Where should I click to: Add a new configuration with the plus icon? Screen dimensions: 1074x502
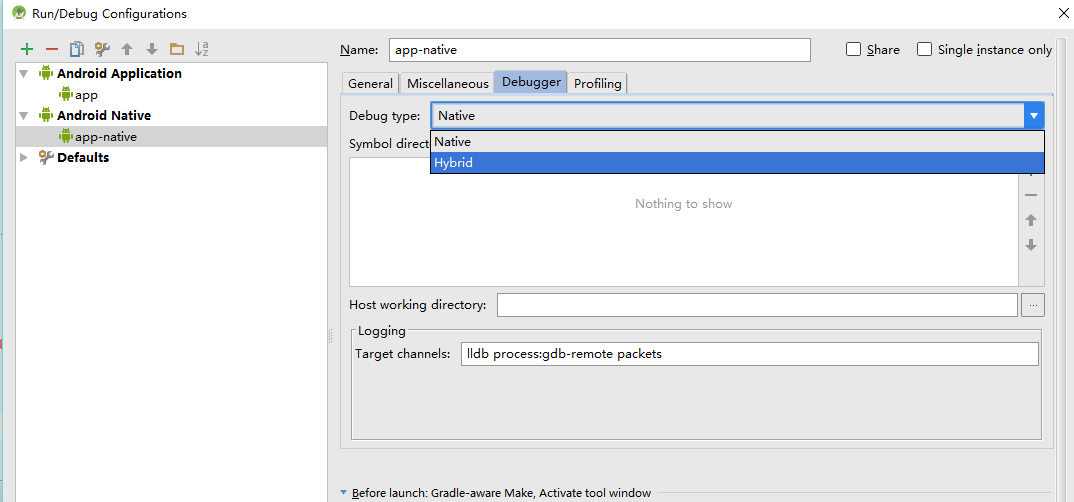pyautogui.click(x=27, y=49)
